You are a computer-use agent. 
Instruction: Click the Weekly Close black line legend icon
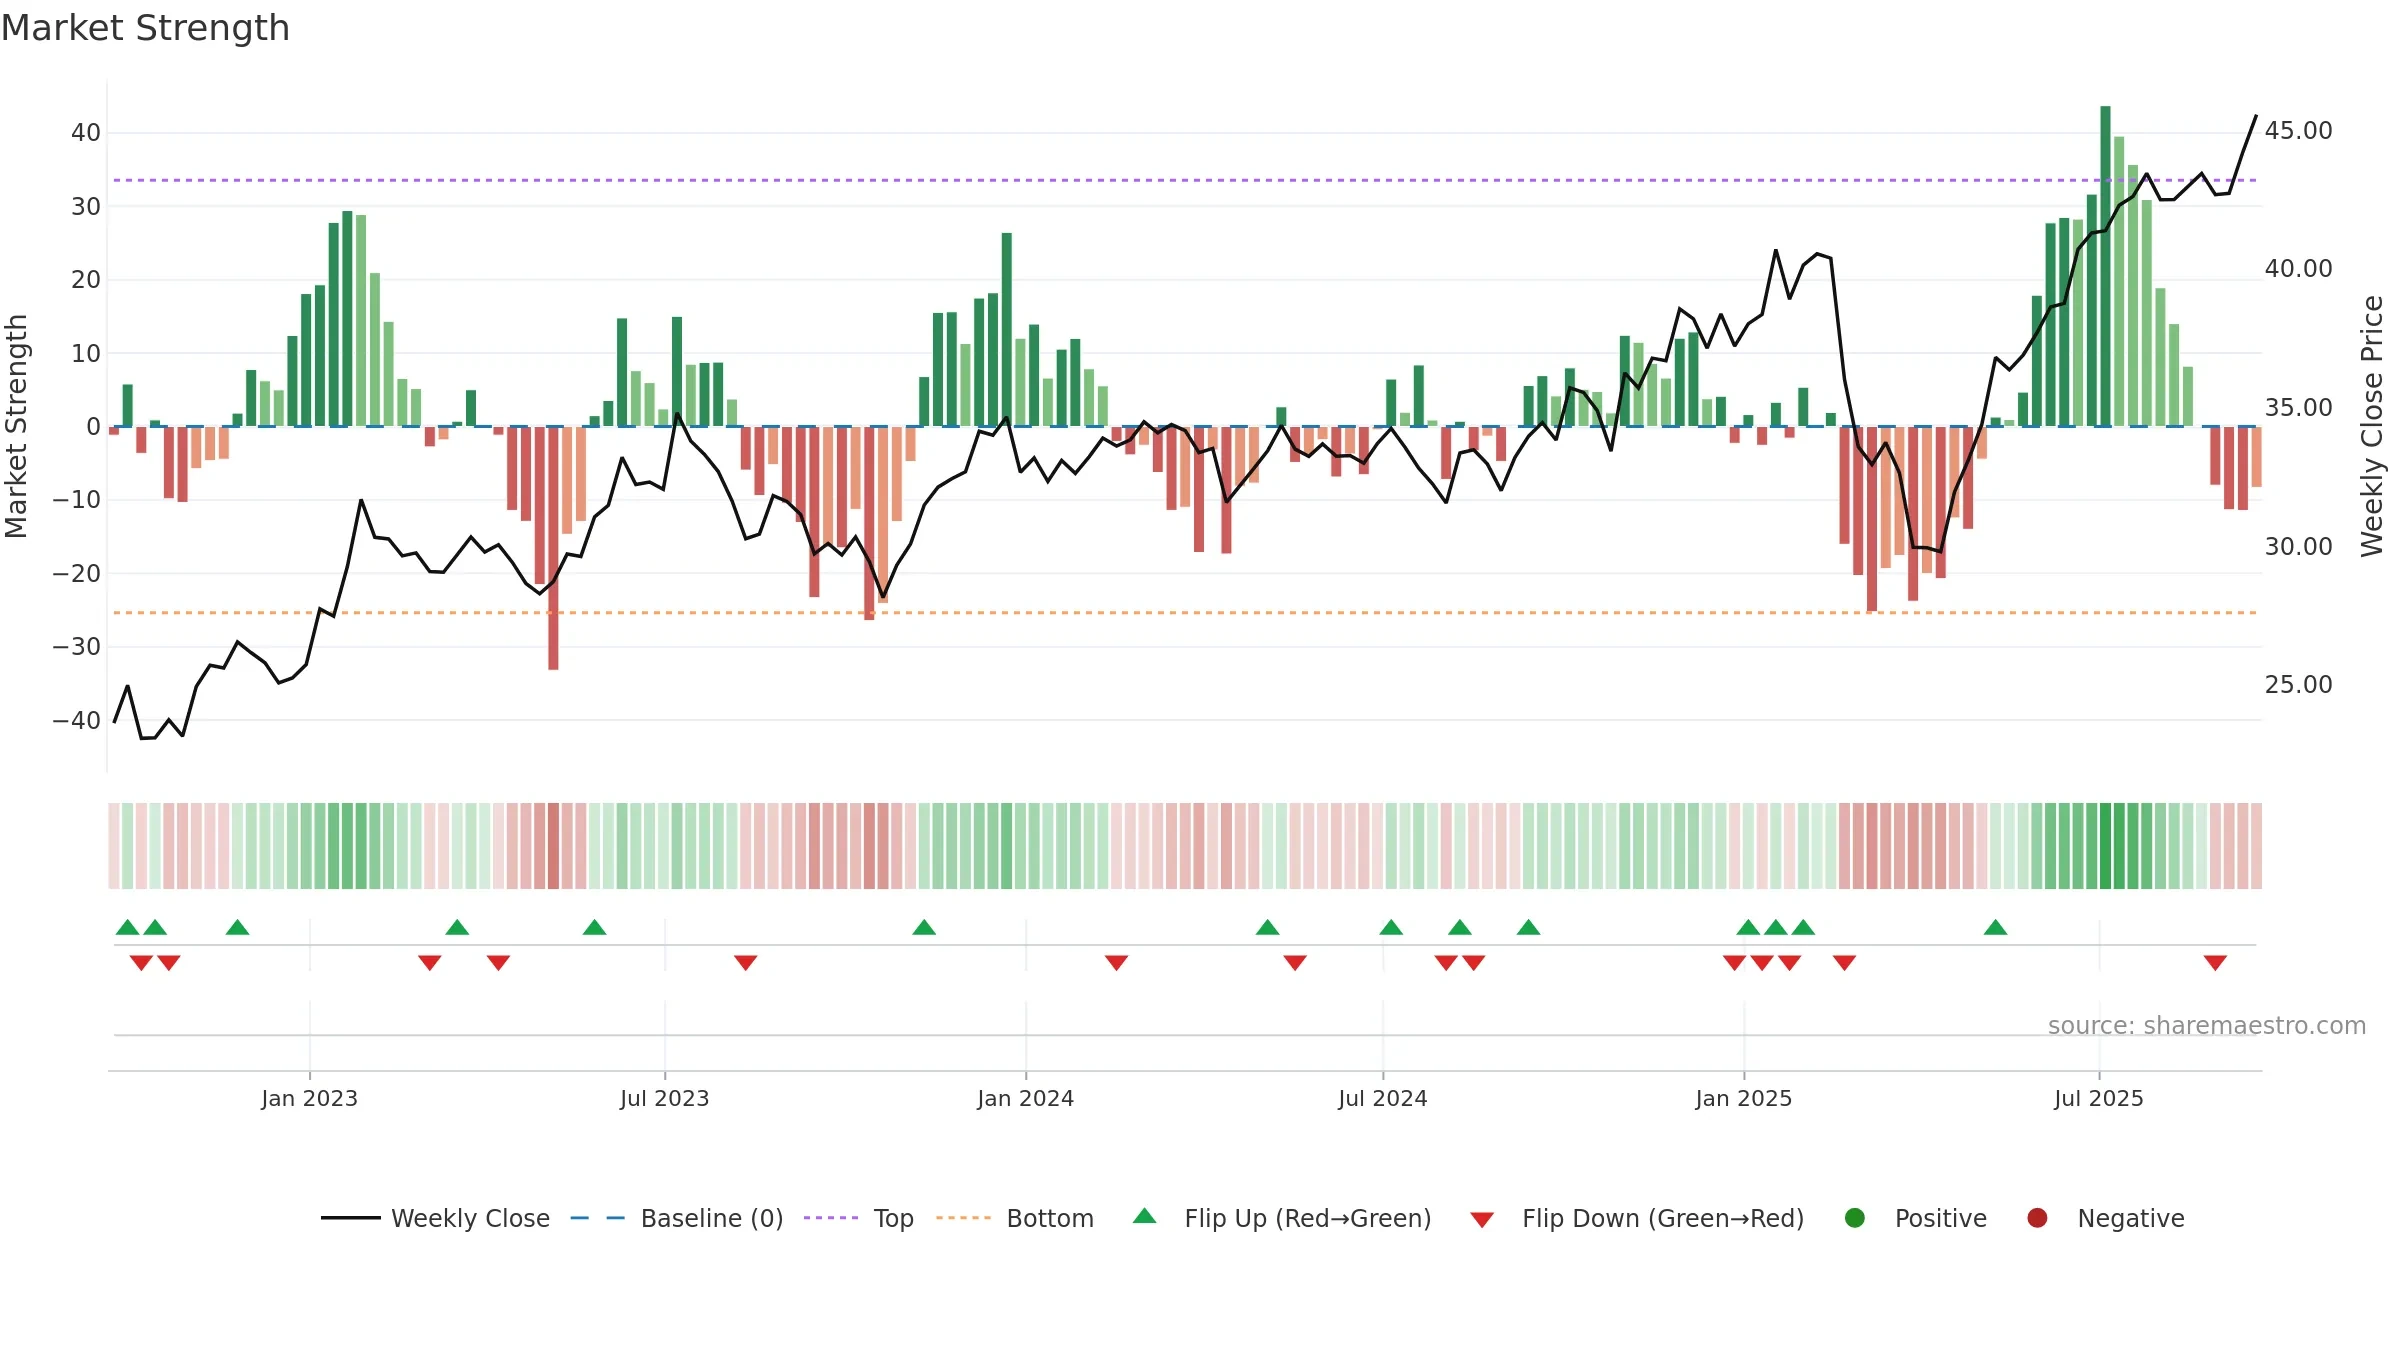click(350, 1218)
